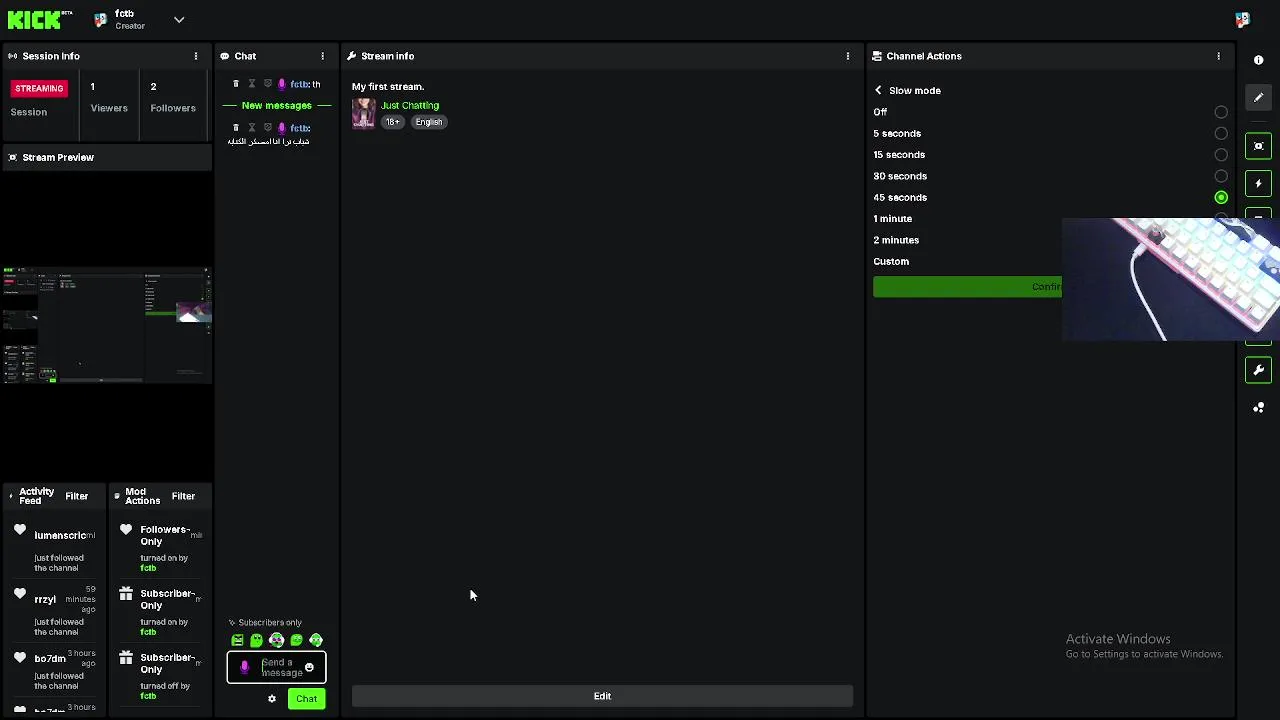Open Chat panel options menu
Screen dimensions: 1280x720
(322, 56)
